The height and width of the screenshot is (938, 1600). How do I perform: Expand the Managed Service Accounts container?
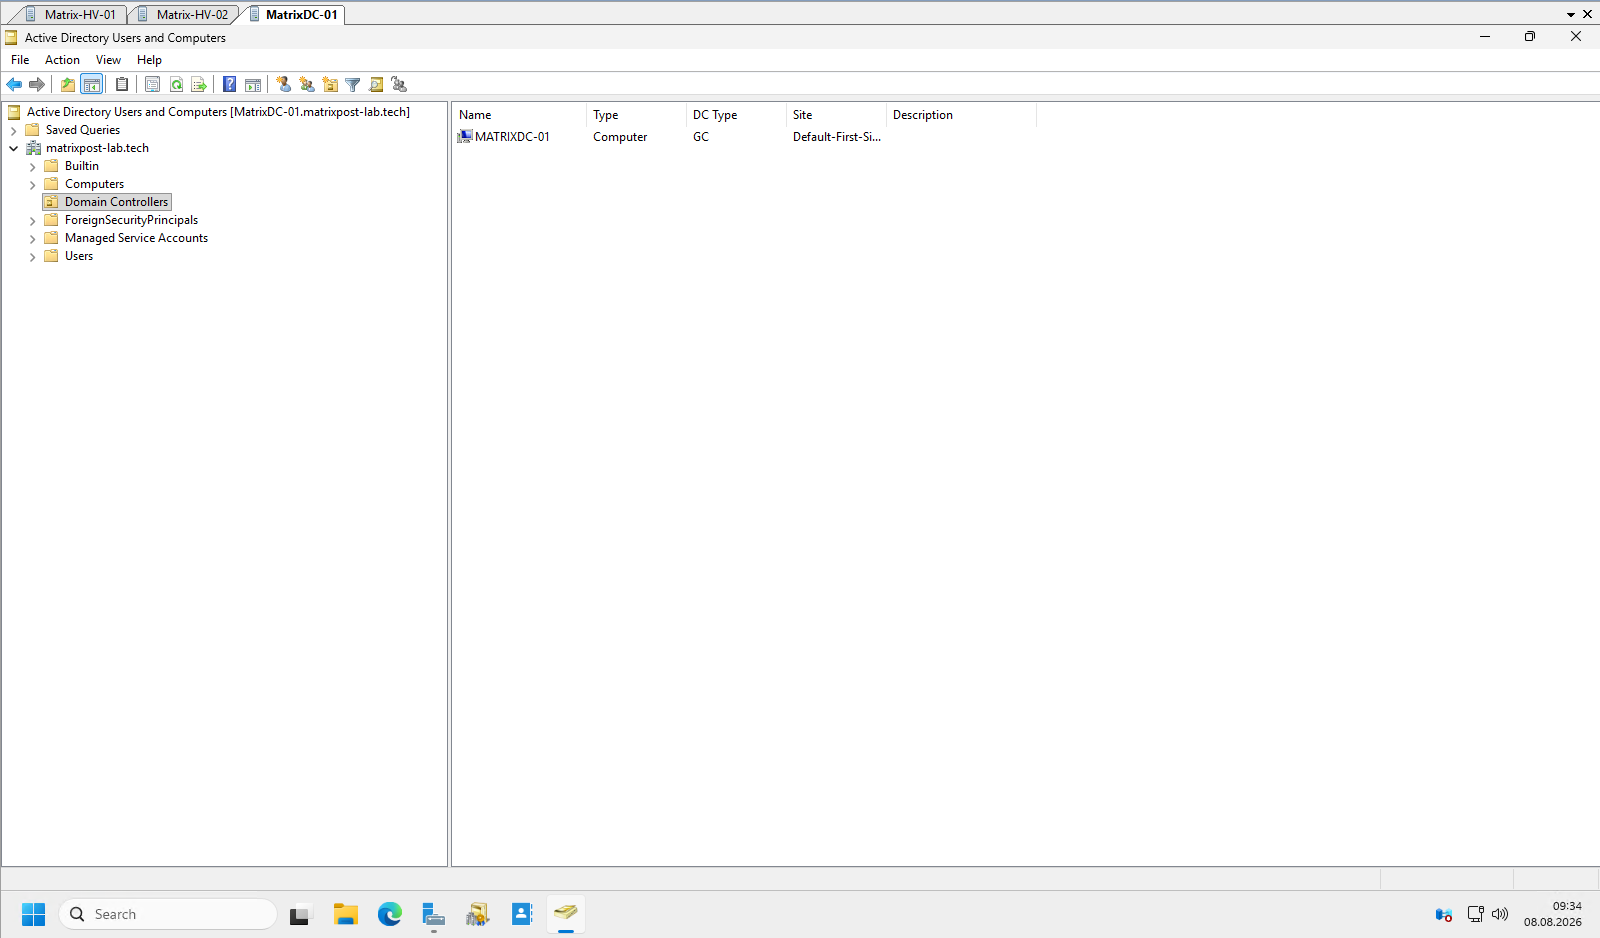32,239
